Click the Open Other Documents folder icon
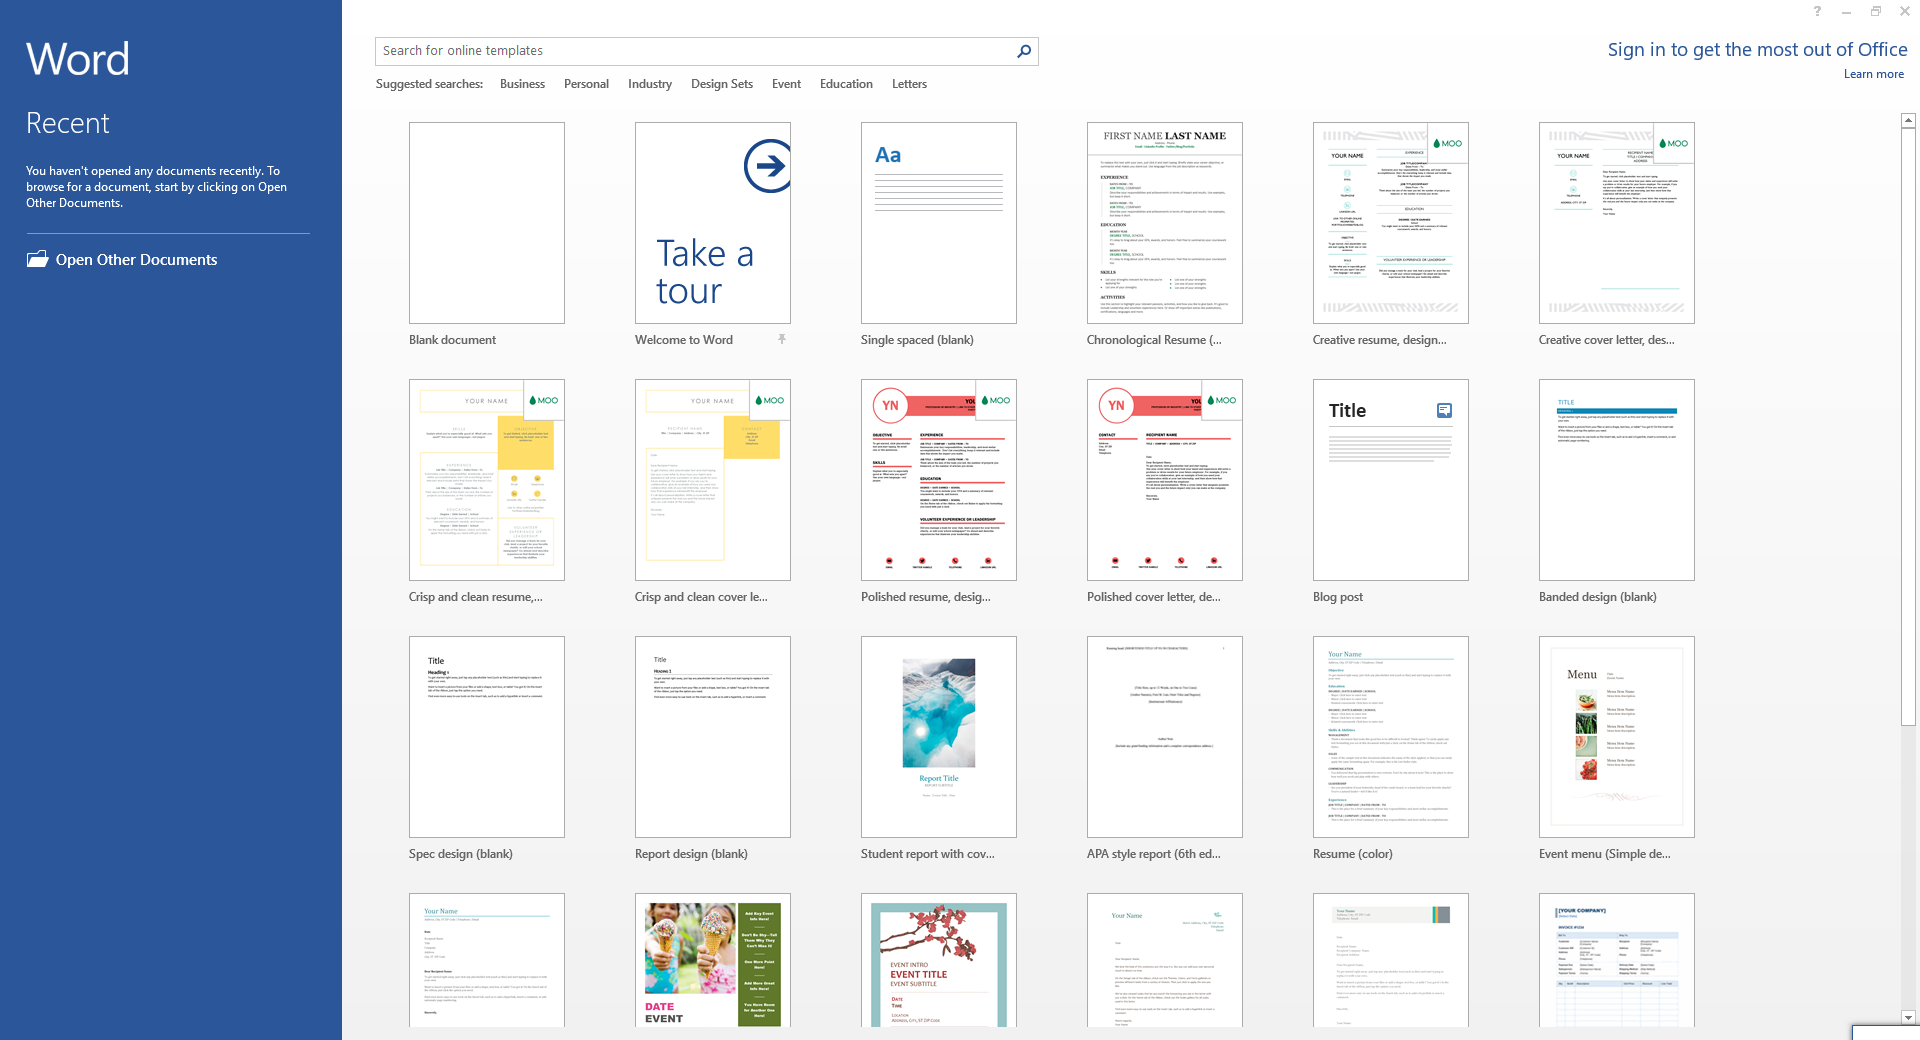The height and width of the screenshot is (1040, 1920). pyautogui.click(x=38, y=259)
